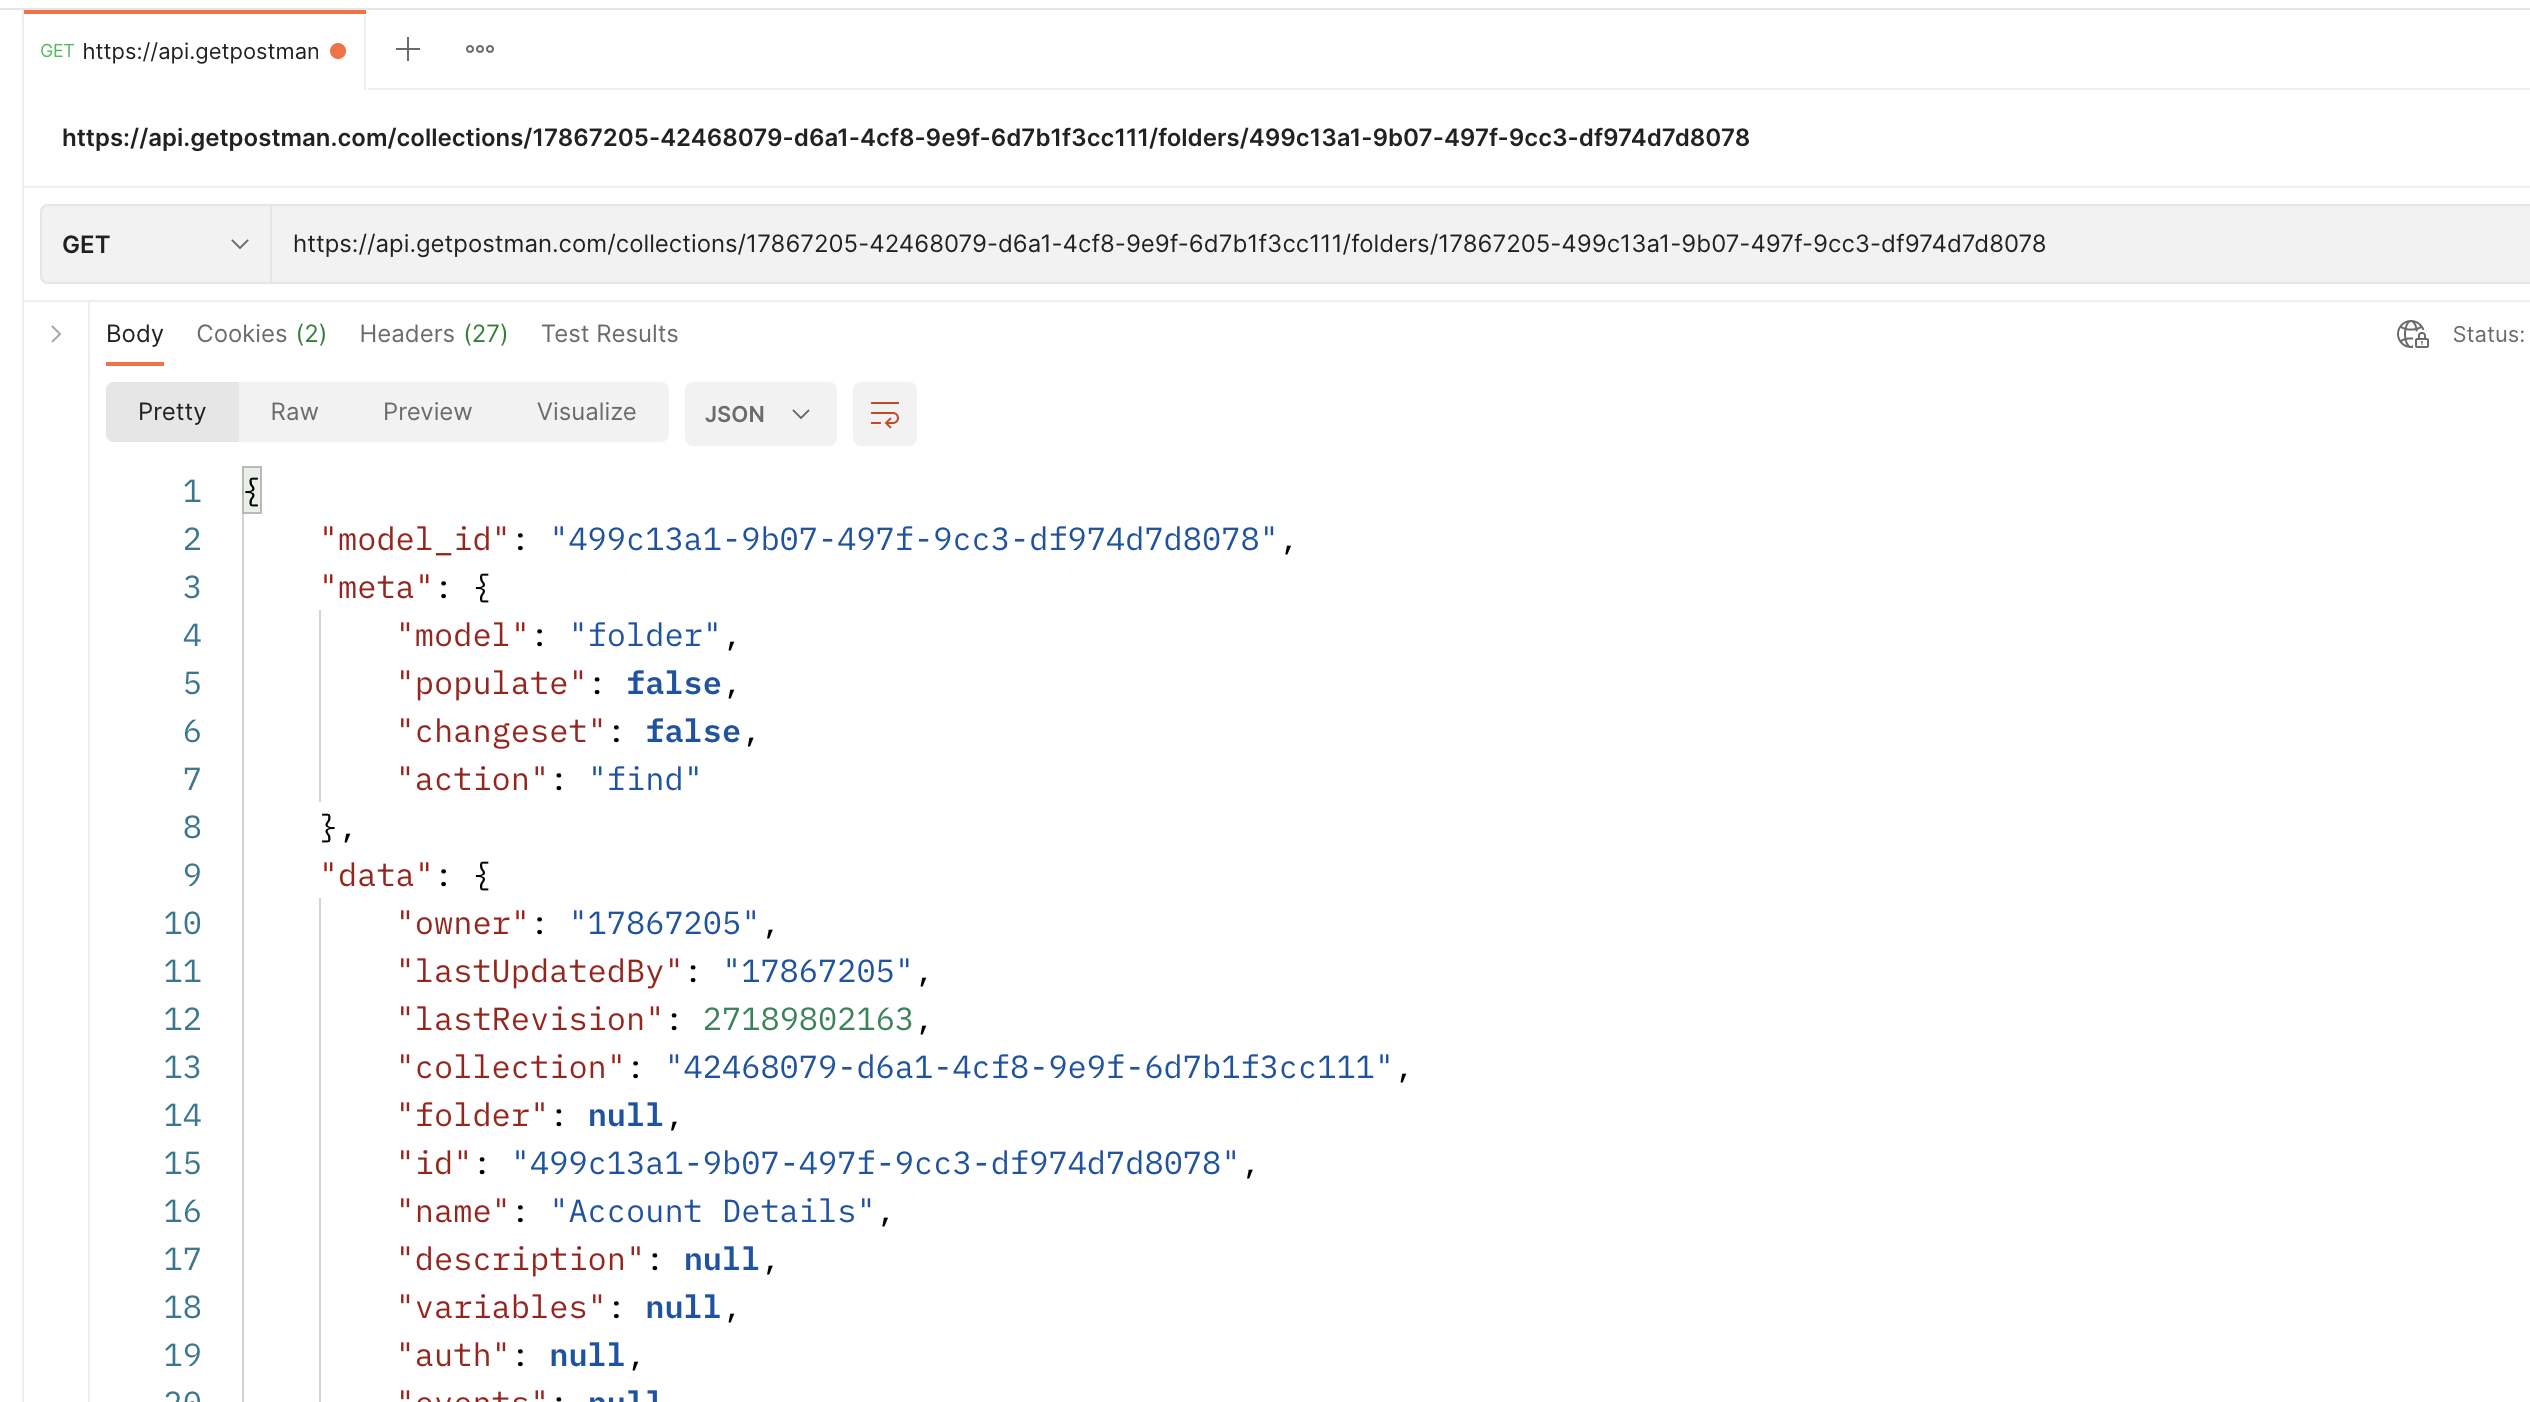Open the JSON format dropdown
This screenshot has width=2530, height=1402.
(758, 413)
